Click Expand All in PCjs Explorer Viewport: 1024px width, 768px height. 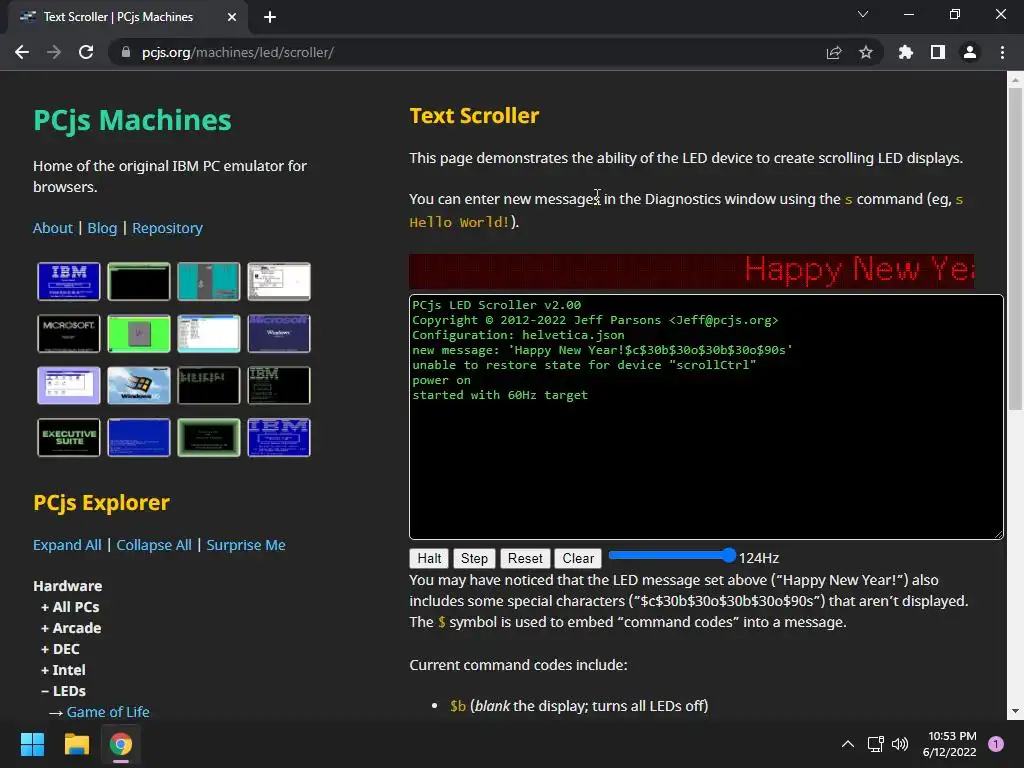click(x=67, y=545)
